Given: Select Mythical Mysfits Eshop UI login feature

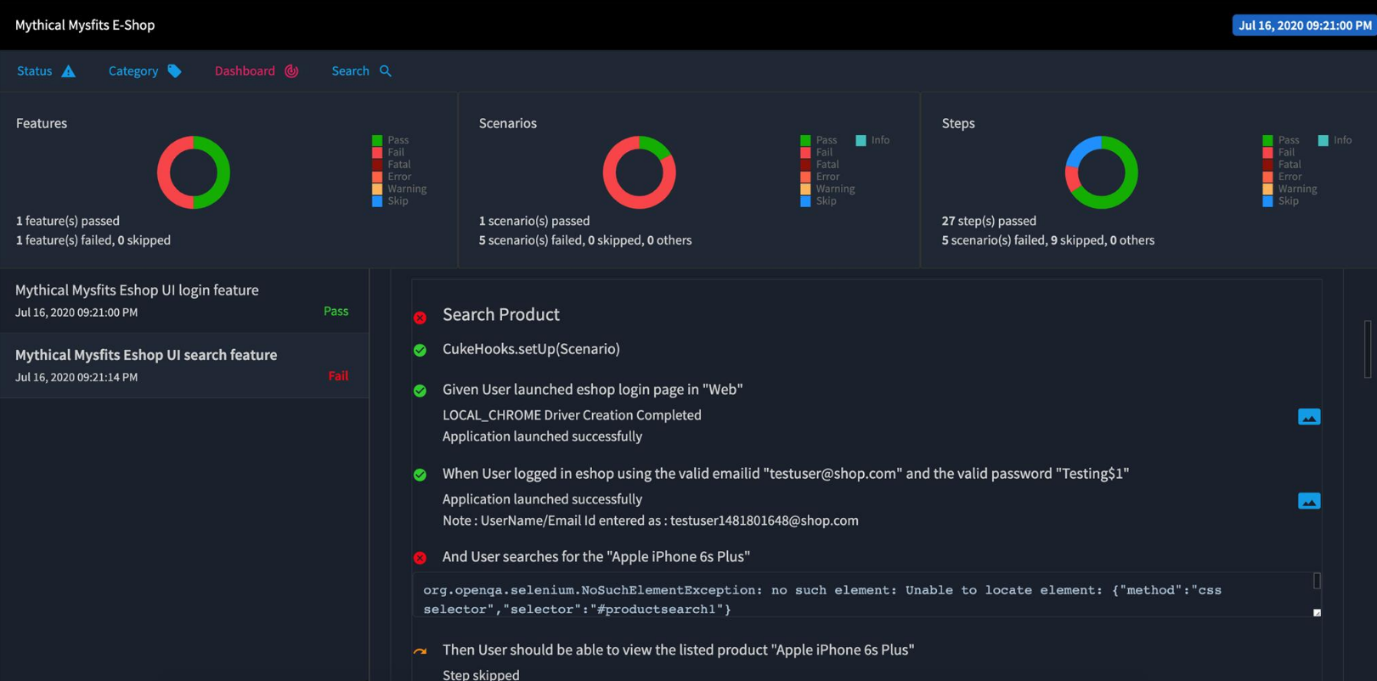Looking at the screenshot, I should [x=184, y=300].
